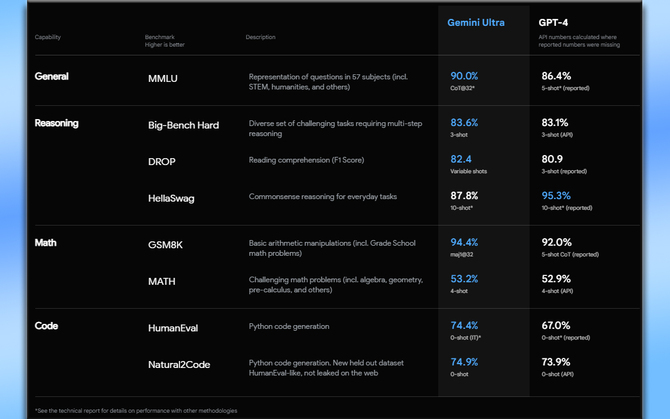670x419 pixels.
Task: Click the GPT-4 column header
Action: tap(553, 23)
